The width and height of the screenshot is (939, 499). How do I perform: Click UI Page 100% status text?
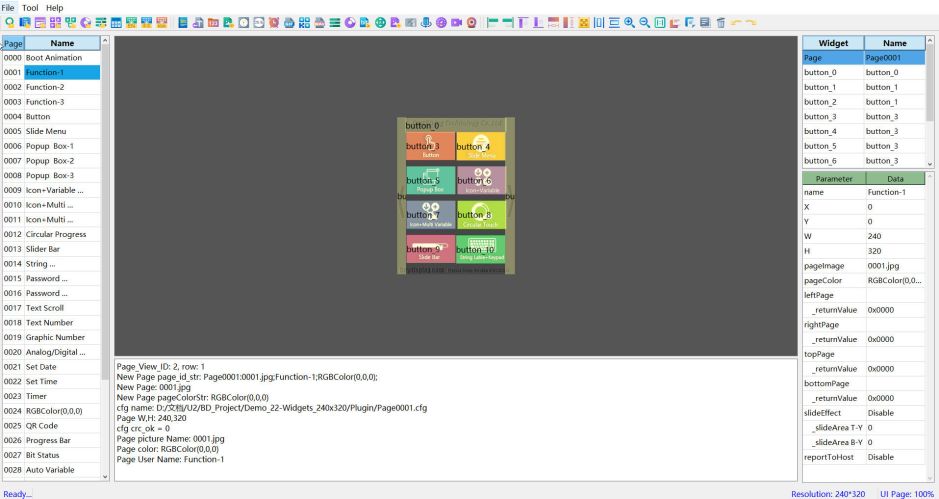click(x=907, y=494)
